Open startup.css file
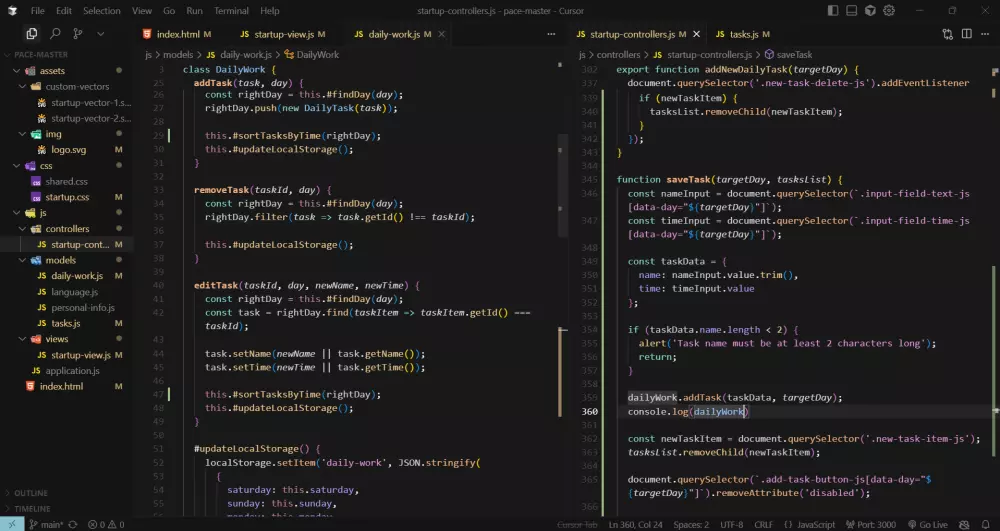This screenshot has width=1000, height=531. point(66,197)
